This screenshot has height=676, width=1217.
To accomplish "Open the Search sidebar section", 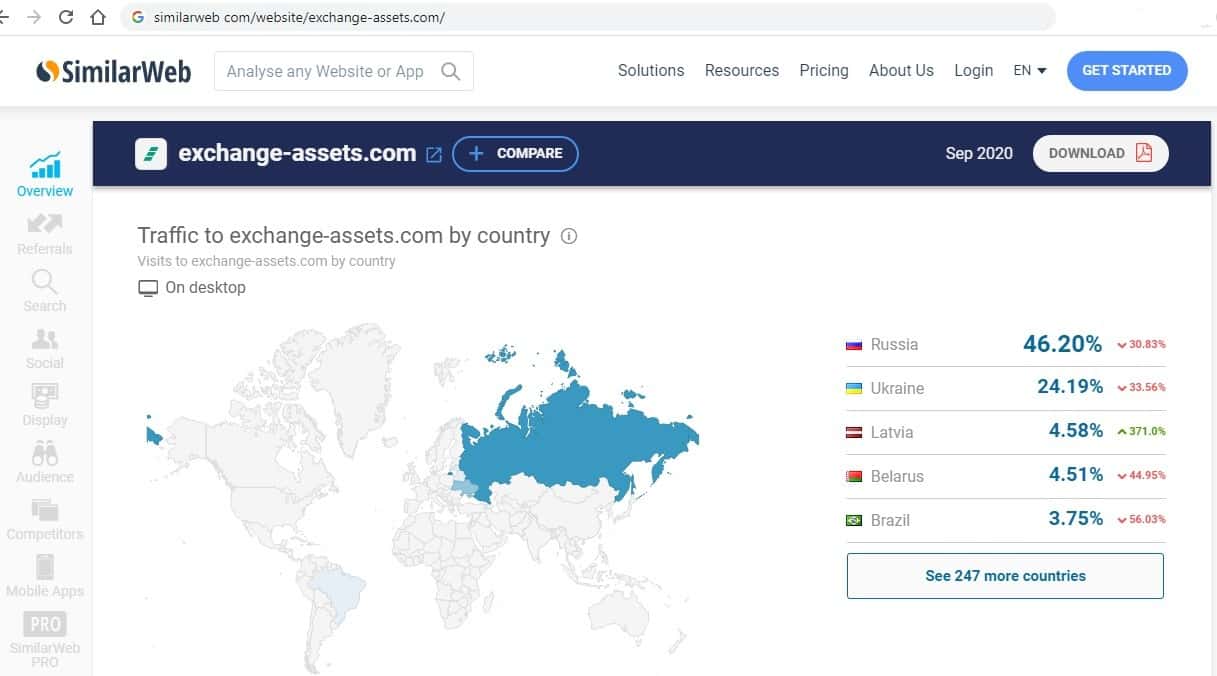I will (45, 291).
